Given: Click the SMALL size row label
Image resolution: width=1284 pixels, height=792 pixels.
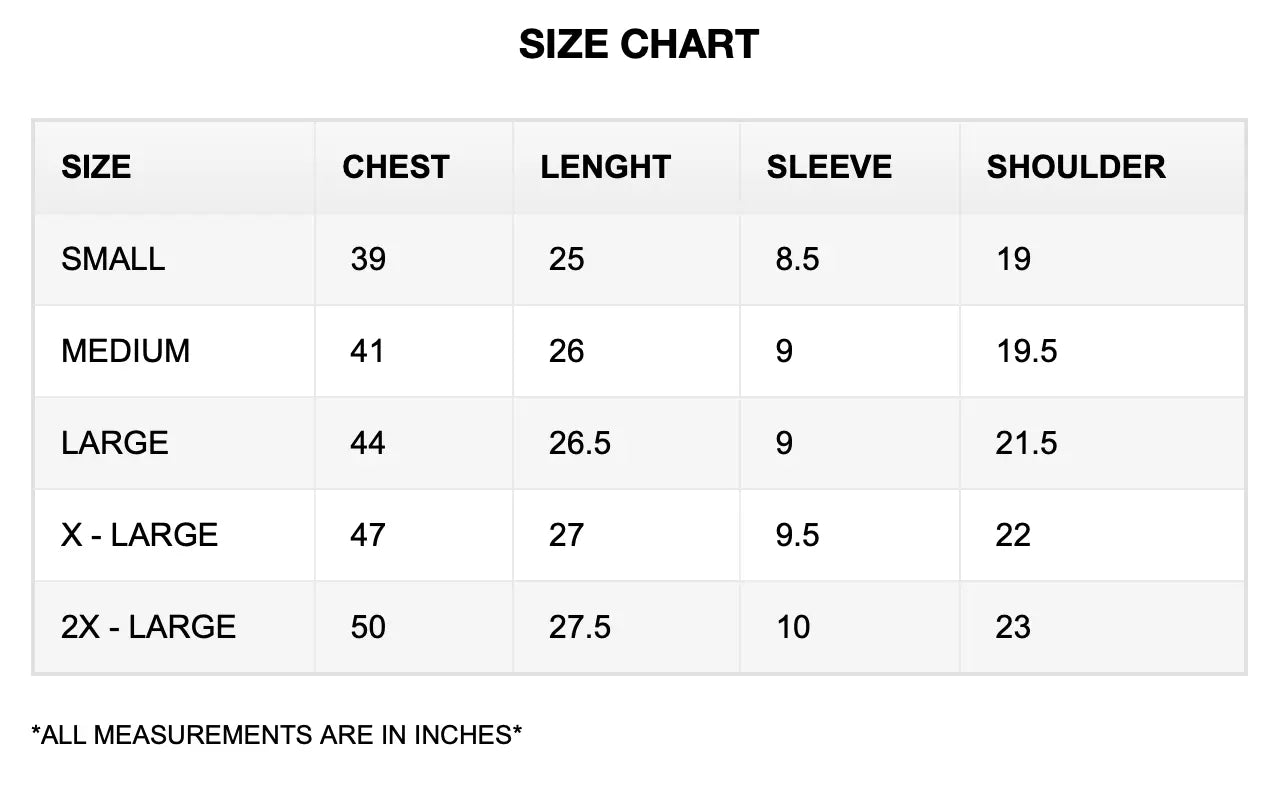Looking at the screenshot, I should [x=113, y=259].
